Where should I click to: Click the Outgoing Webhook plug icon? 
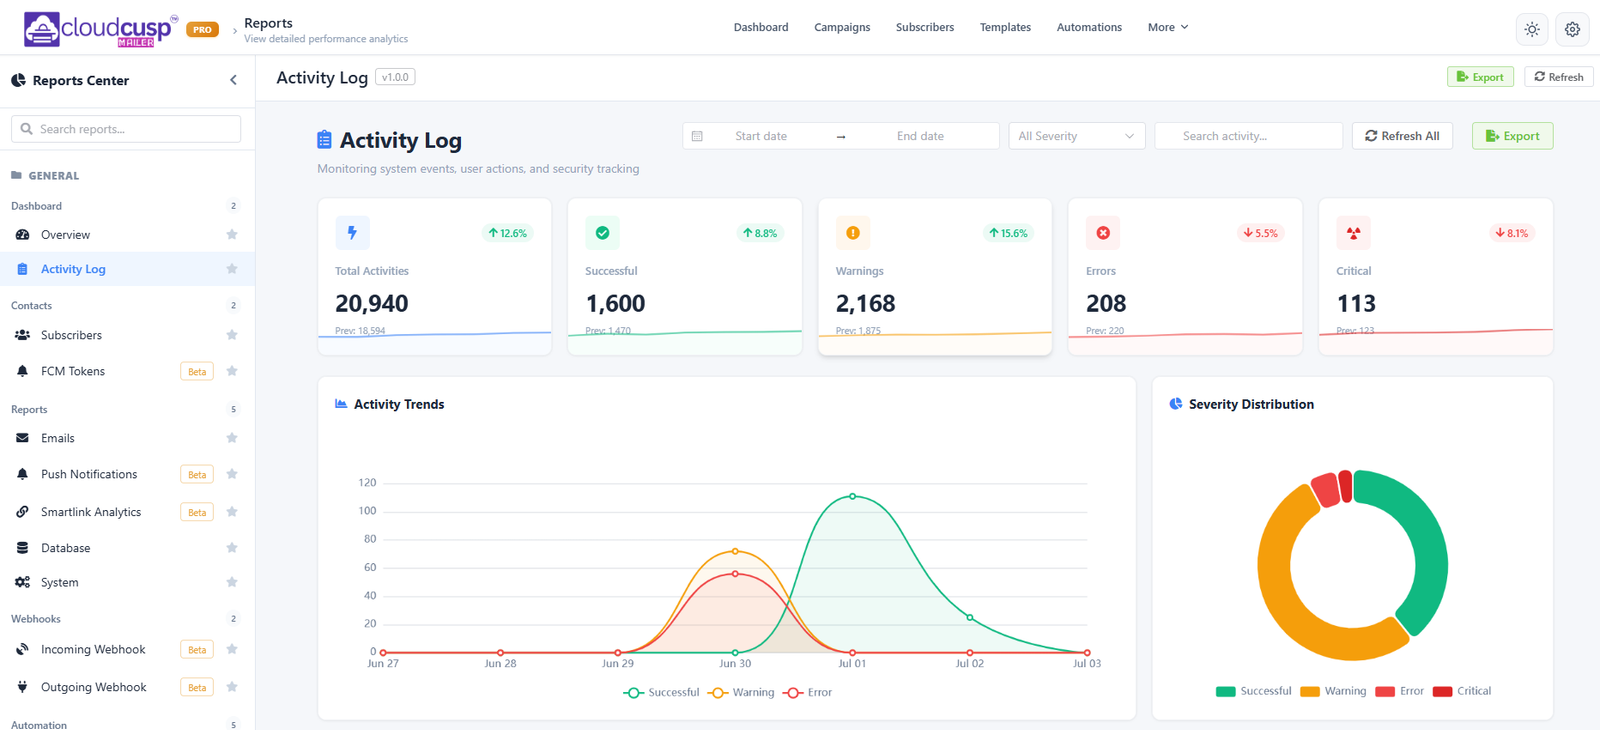22,687
